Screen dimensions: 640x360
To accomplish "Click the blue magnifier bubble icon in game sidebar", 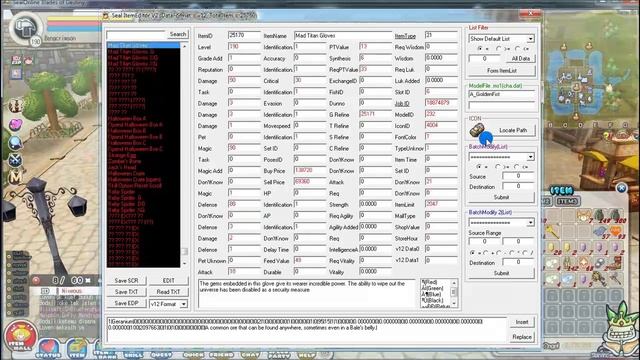I will [x=16, y=142].
